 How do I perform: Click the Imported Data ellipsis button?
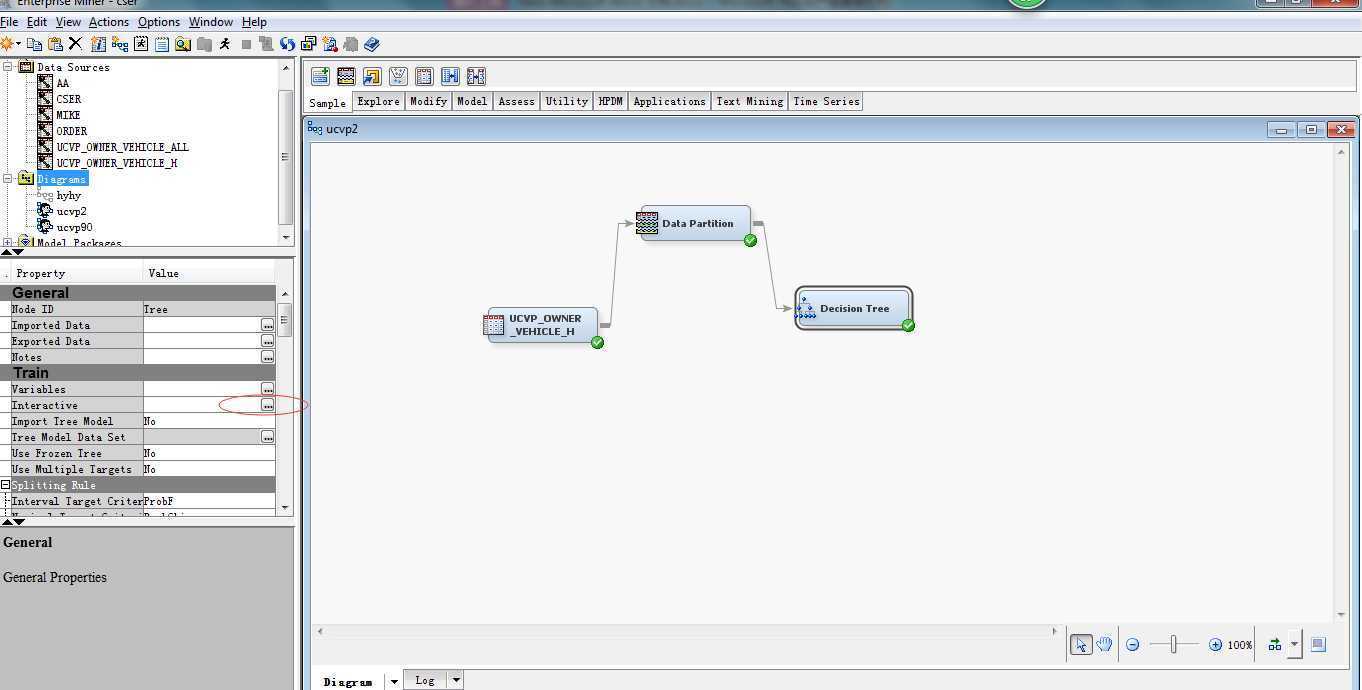[268, 325]
